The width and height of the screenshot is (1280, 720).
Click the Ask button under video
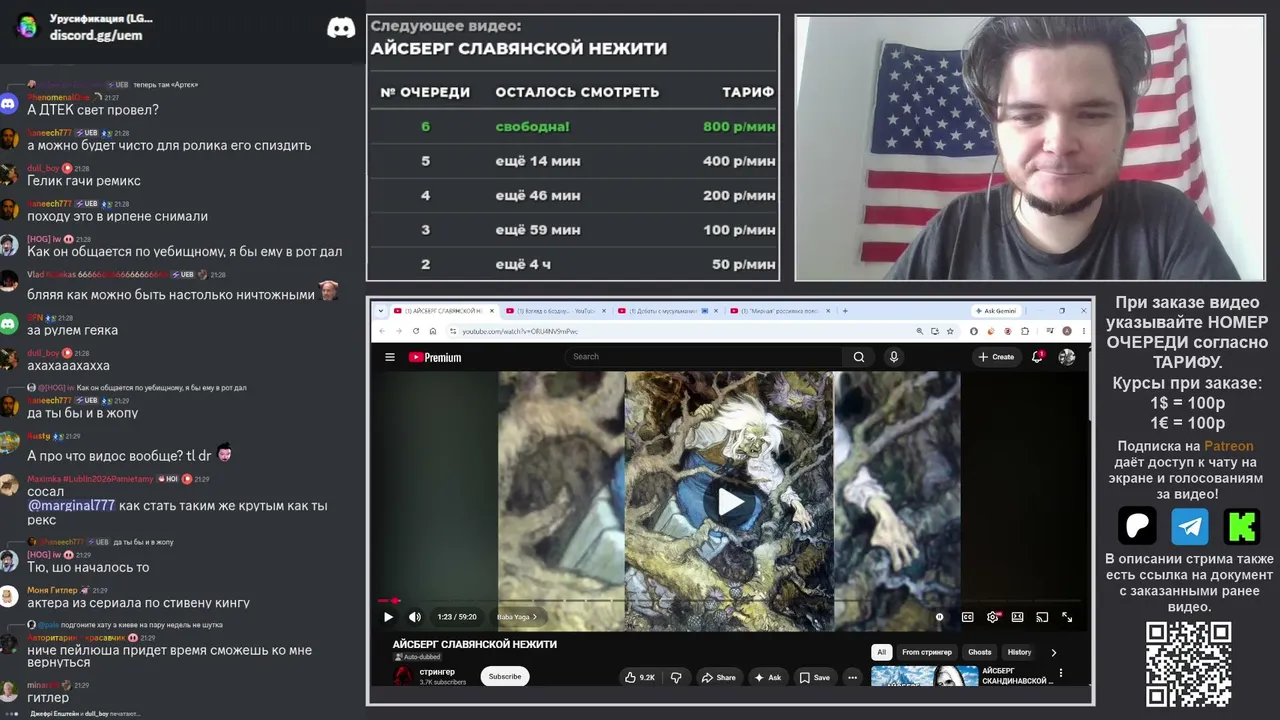coord(768,677)
